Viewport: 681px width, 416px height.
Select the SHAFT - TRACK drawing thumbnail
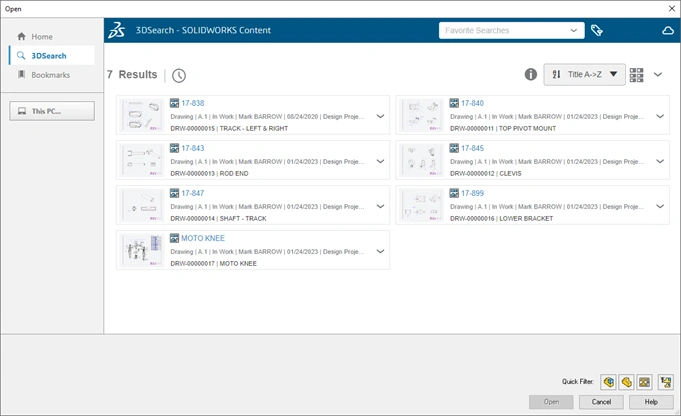(x=141, y=205)
